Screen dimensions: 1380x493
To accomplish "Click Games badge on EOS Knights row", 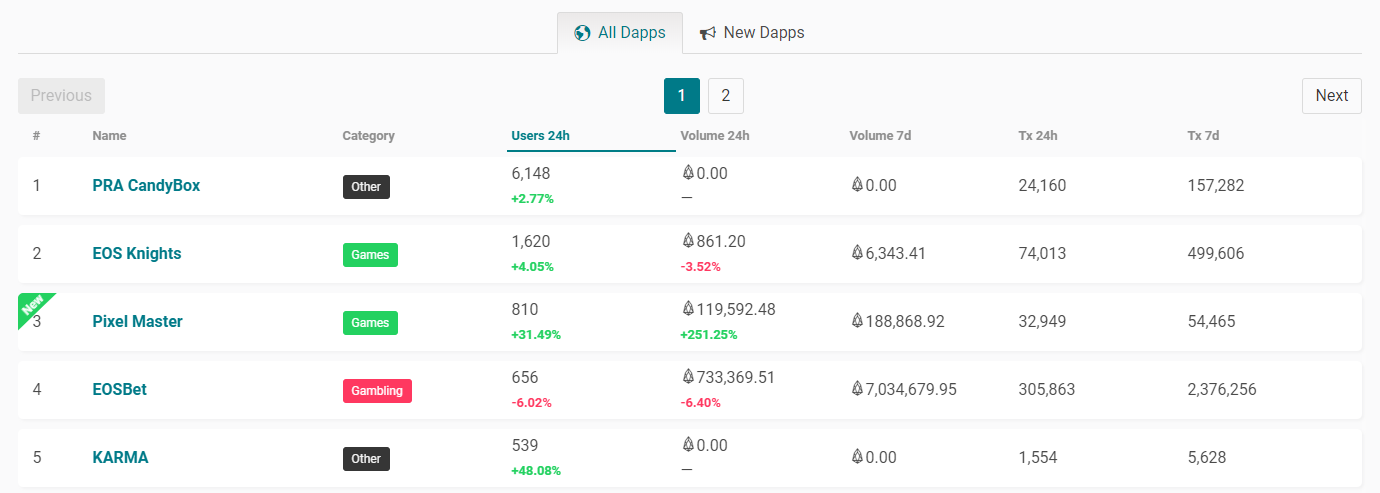I will (370, 255).
